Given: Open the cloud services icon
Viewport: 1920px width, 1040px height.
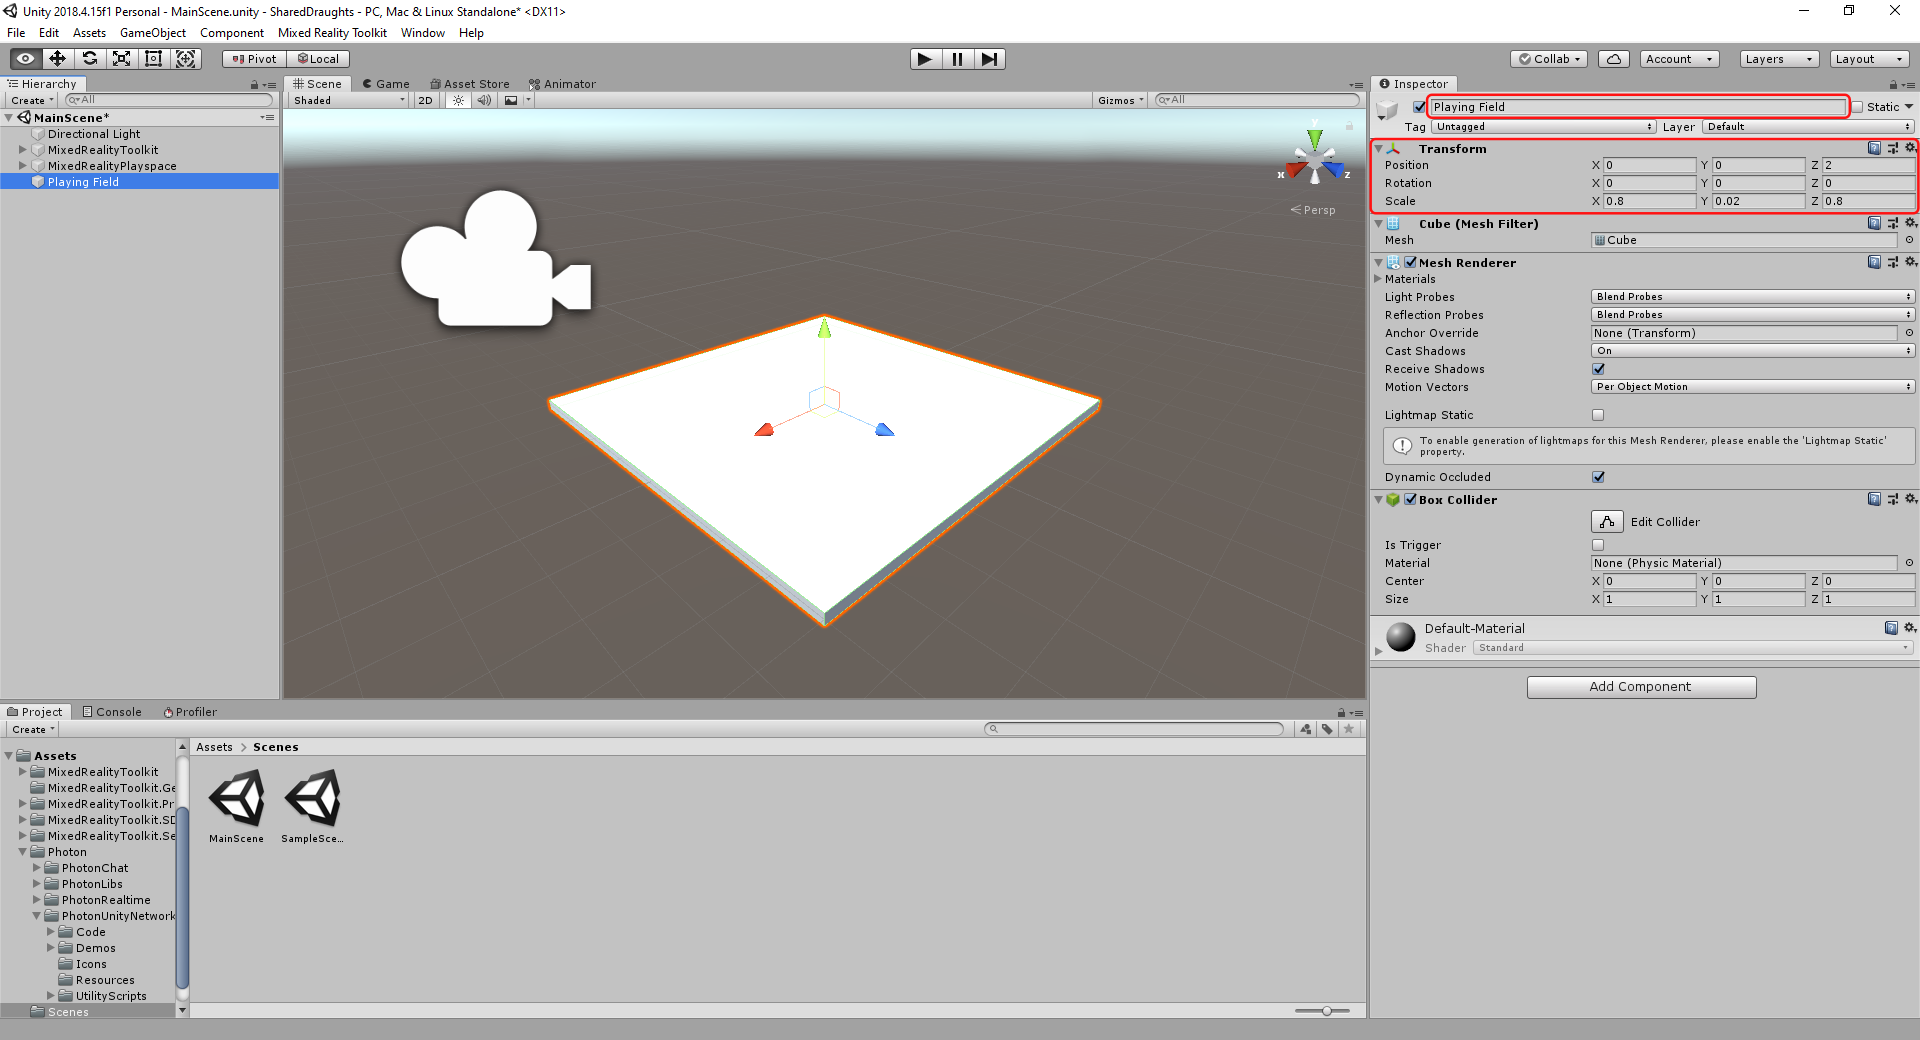Looking at the screenshot, I should point(1613,59).
